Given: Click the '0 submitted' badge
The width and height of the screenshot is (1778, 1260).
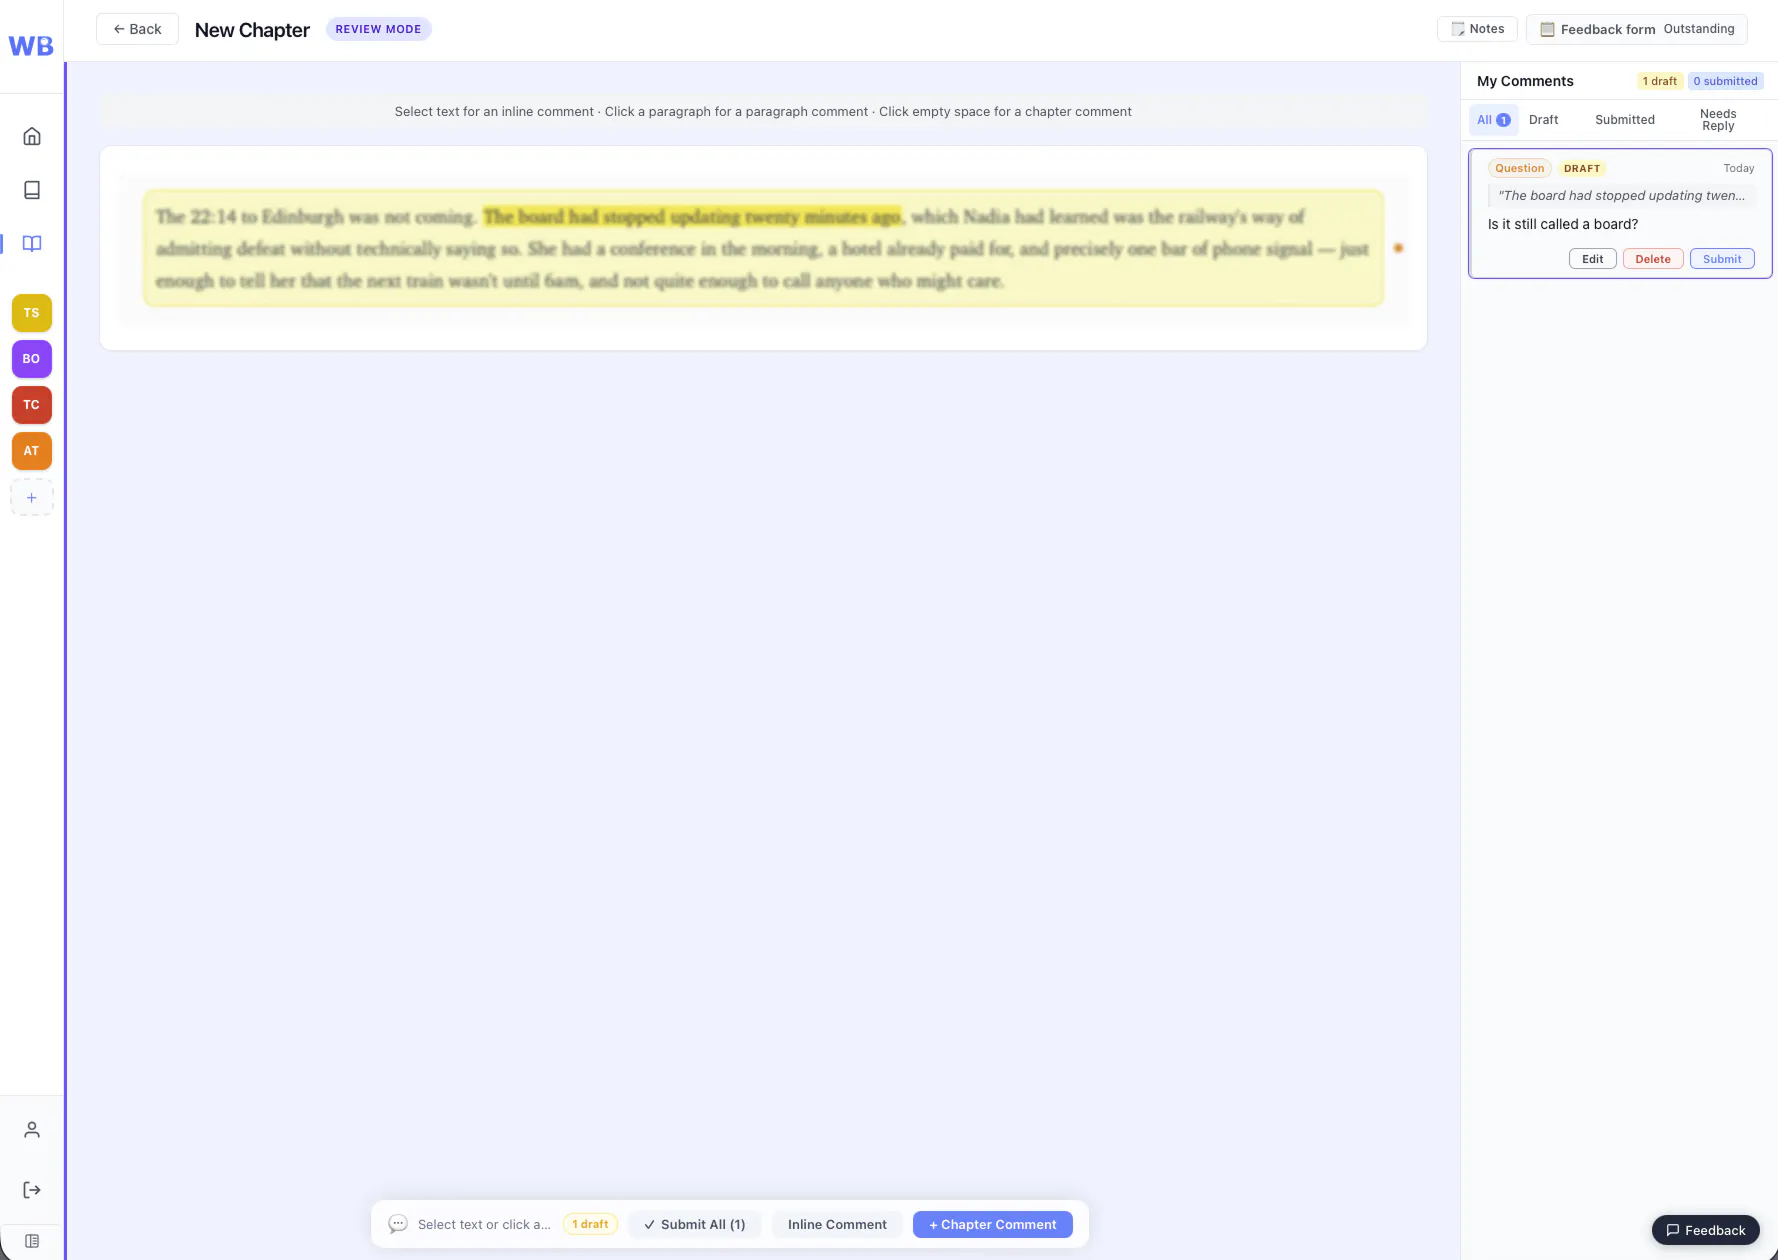Looking at the screenshot, I should pyautogui.click(x=1725, y=81).
